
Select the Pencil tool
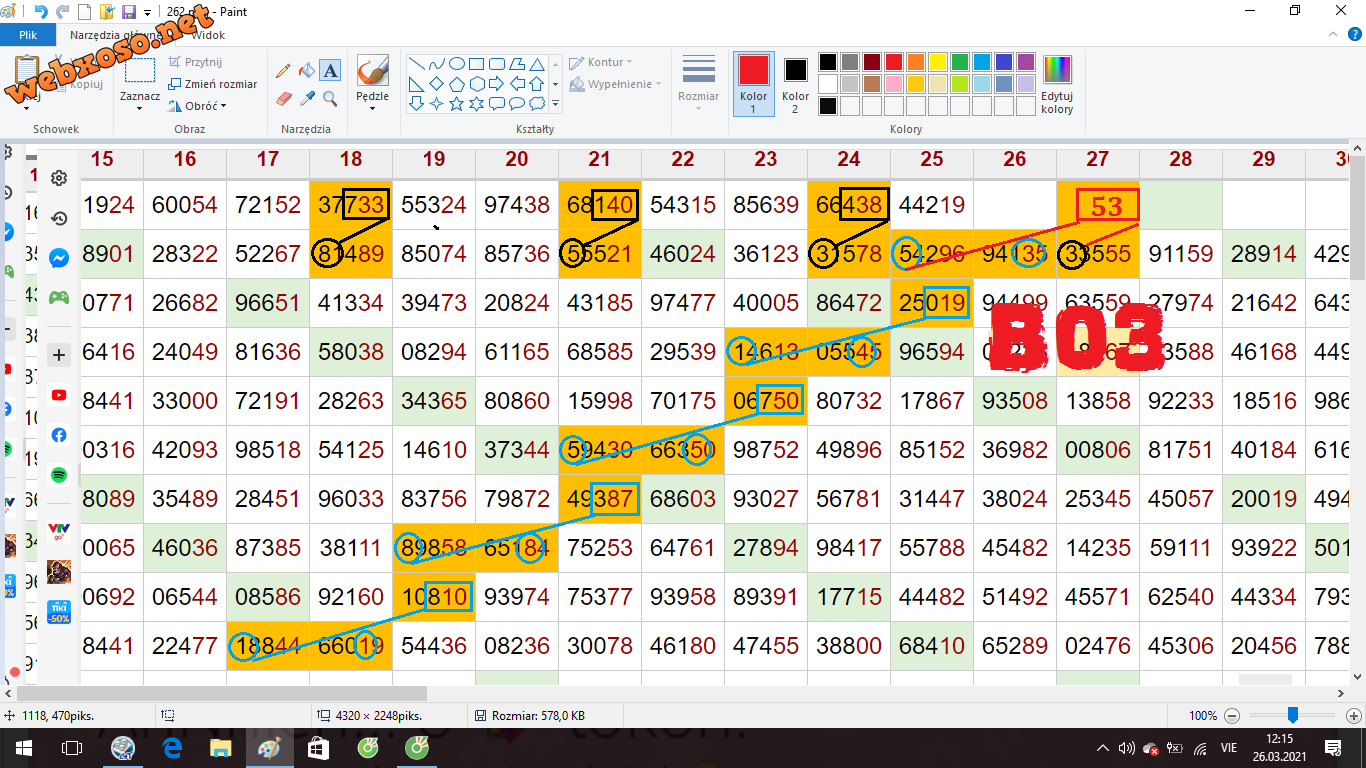pyautogui.click(x=283, y=71)
